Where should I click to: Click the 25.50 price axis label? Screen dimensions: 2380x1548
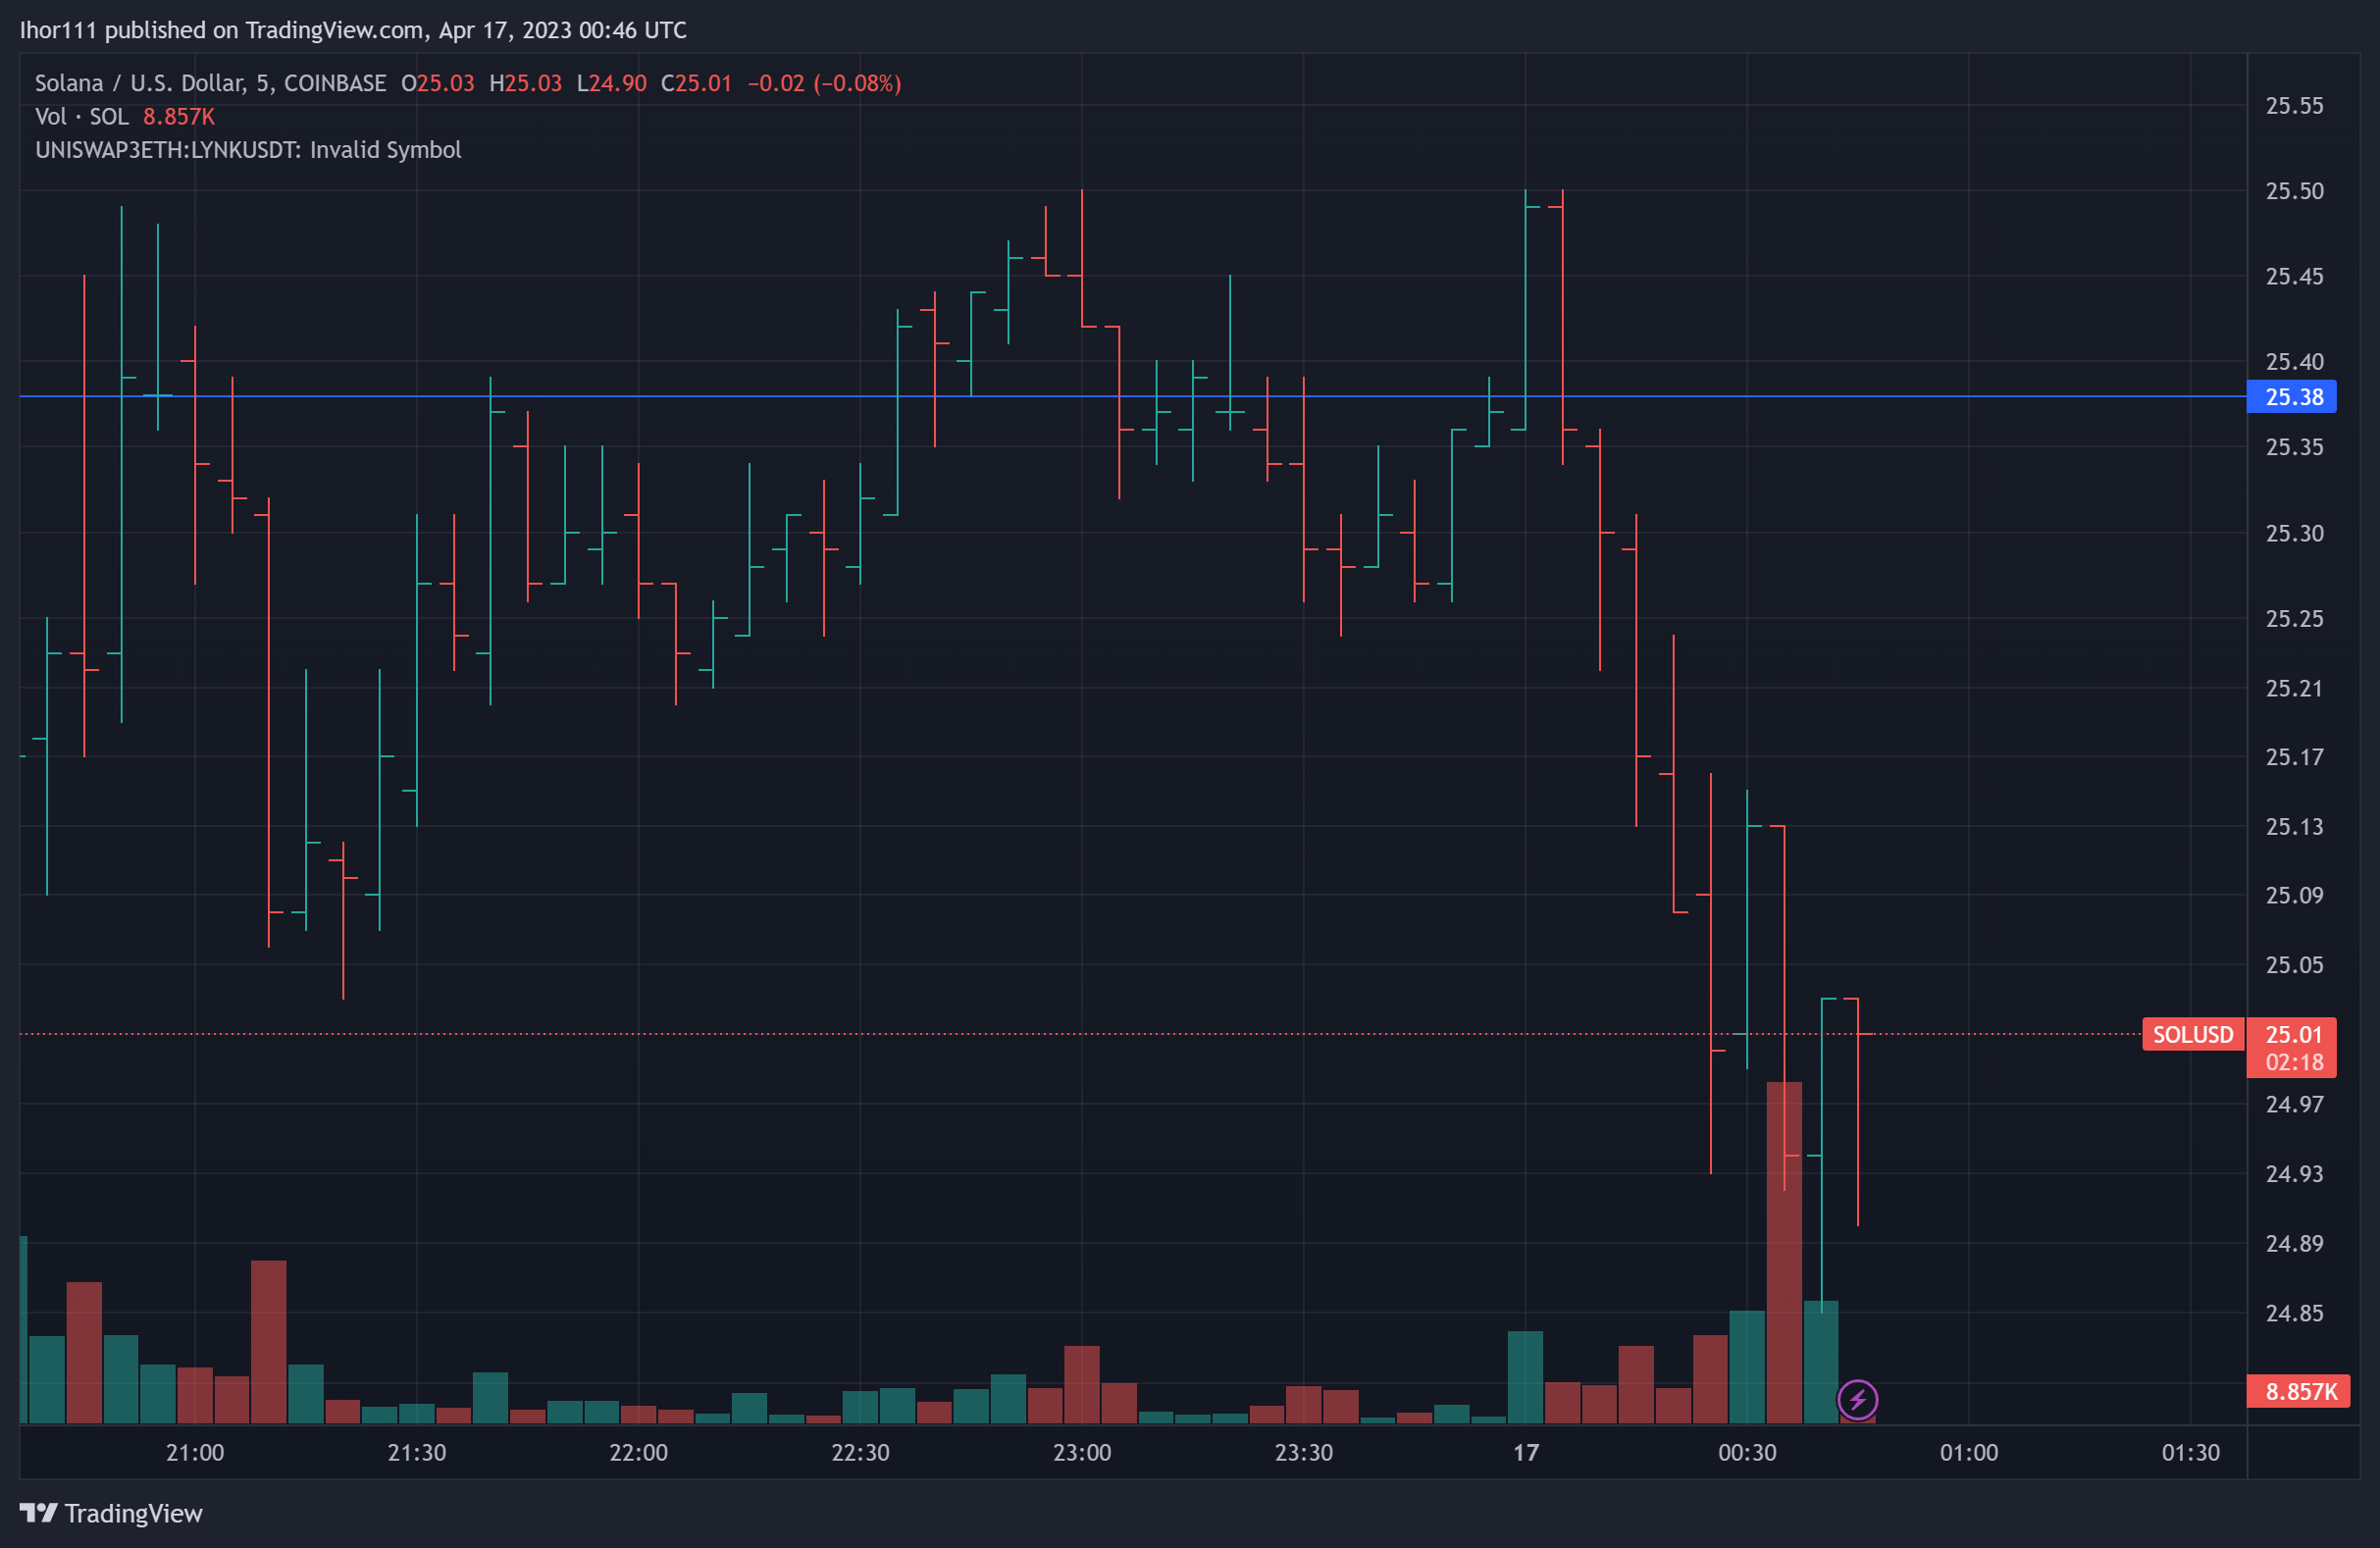2294,191
